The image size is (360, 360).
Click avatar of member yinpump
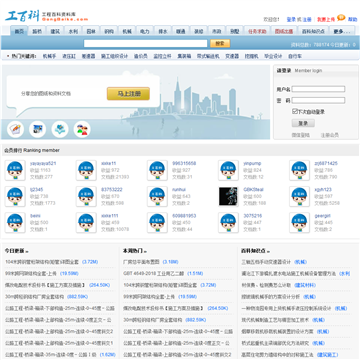[x=228, y=170]
